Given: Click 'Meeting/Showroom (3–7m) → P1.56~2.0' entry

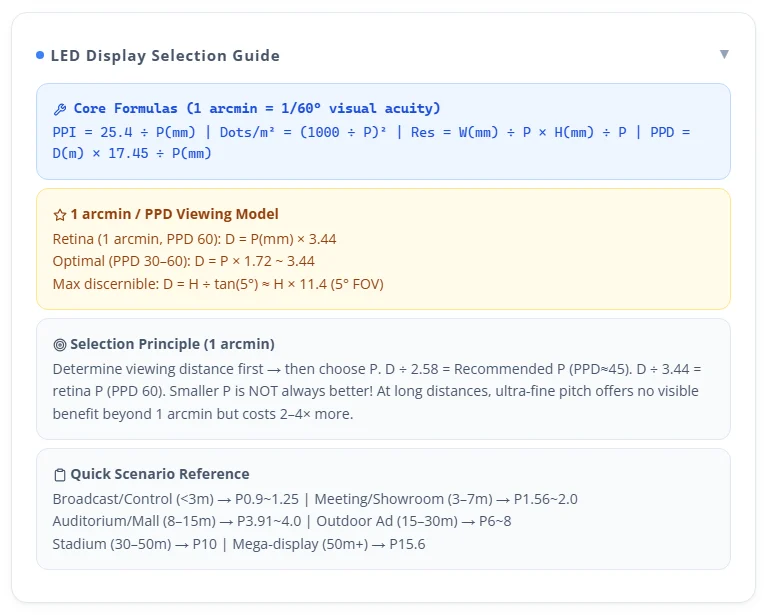Looking at the screenshot, I should click(x=446, y=499).
